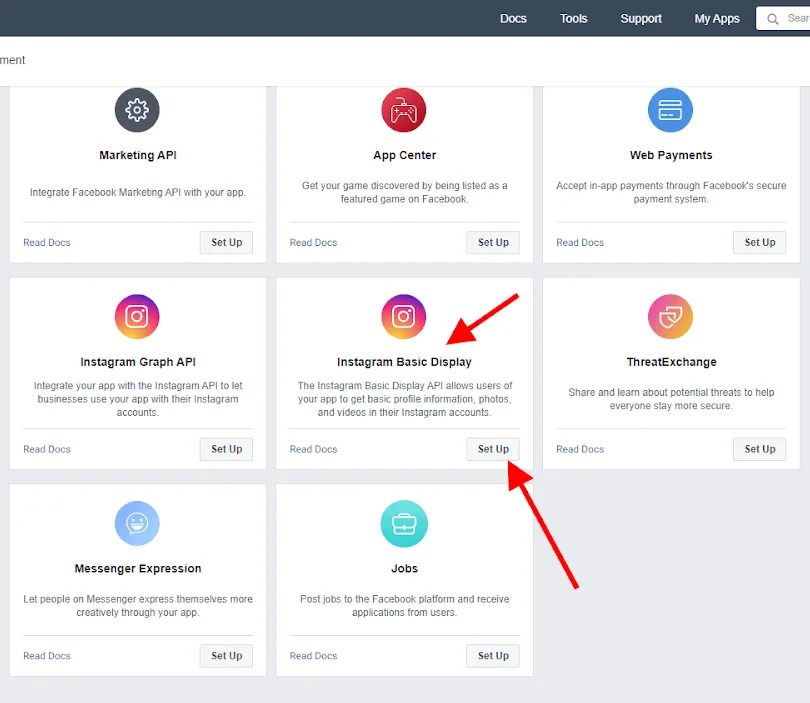Read Docs for Instagram Graph API
The image size is (810, 703).
pos(47,449)
